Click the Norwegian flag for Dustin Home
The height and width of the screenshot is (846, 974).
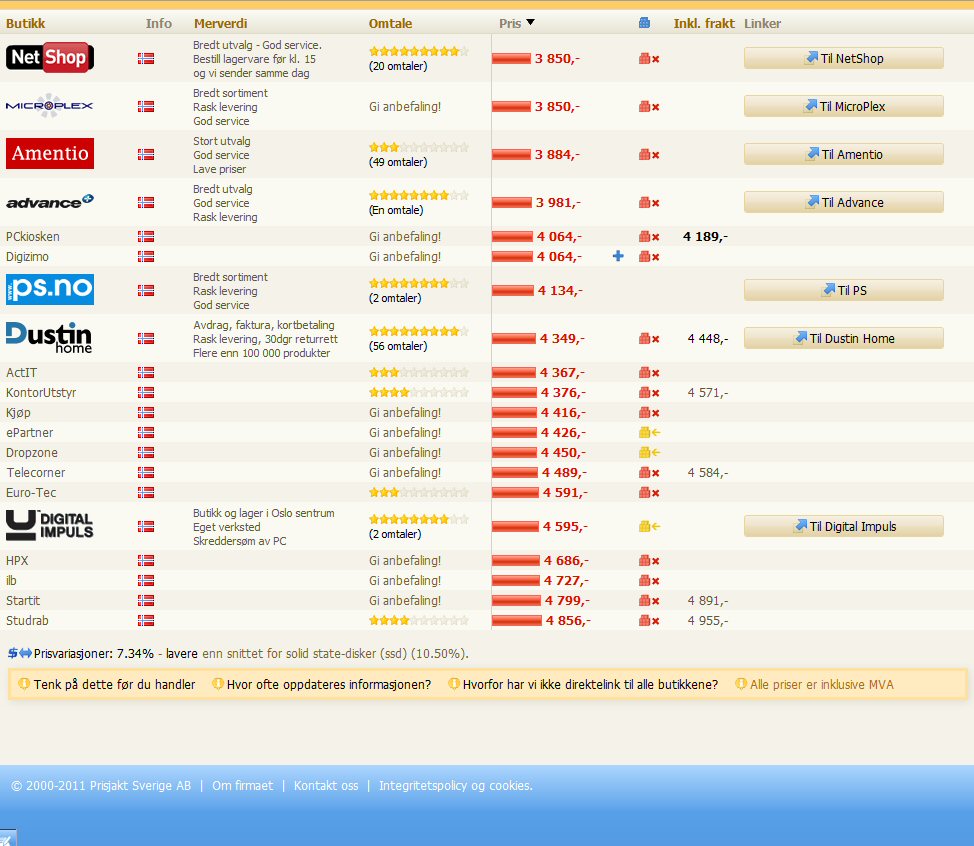coord(146,339)
